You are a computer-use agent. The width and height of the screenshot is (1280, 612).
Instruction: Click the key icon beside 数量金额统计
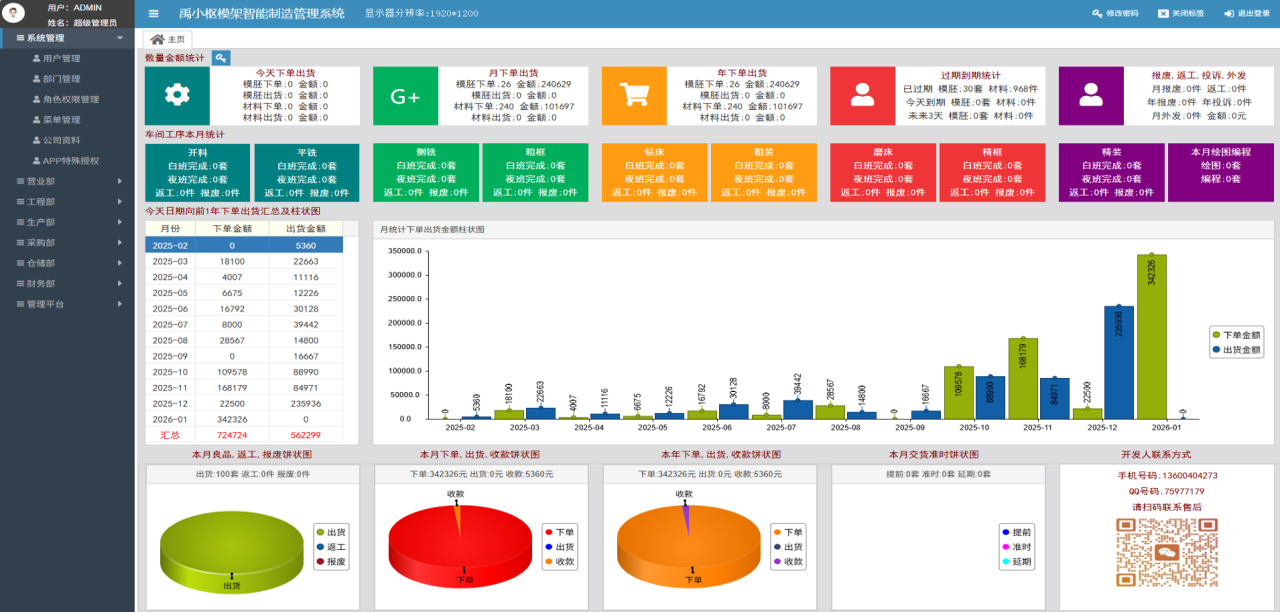(221, 58)
